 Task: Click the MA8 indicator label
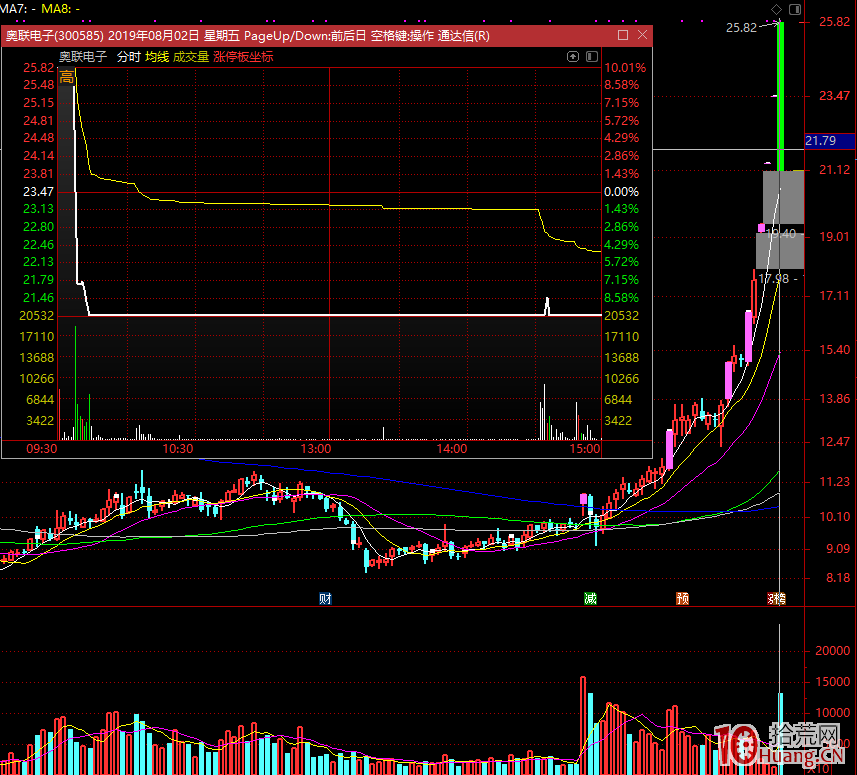[x=60, y=9]
